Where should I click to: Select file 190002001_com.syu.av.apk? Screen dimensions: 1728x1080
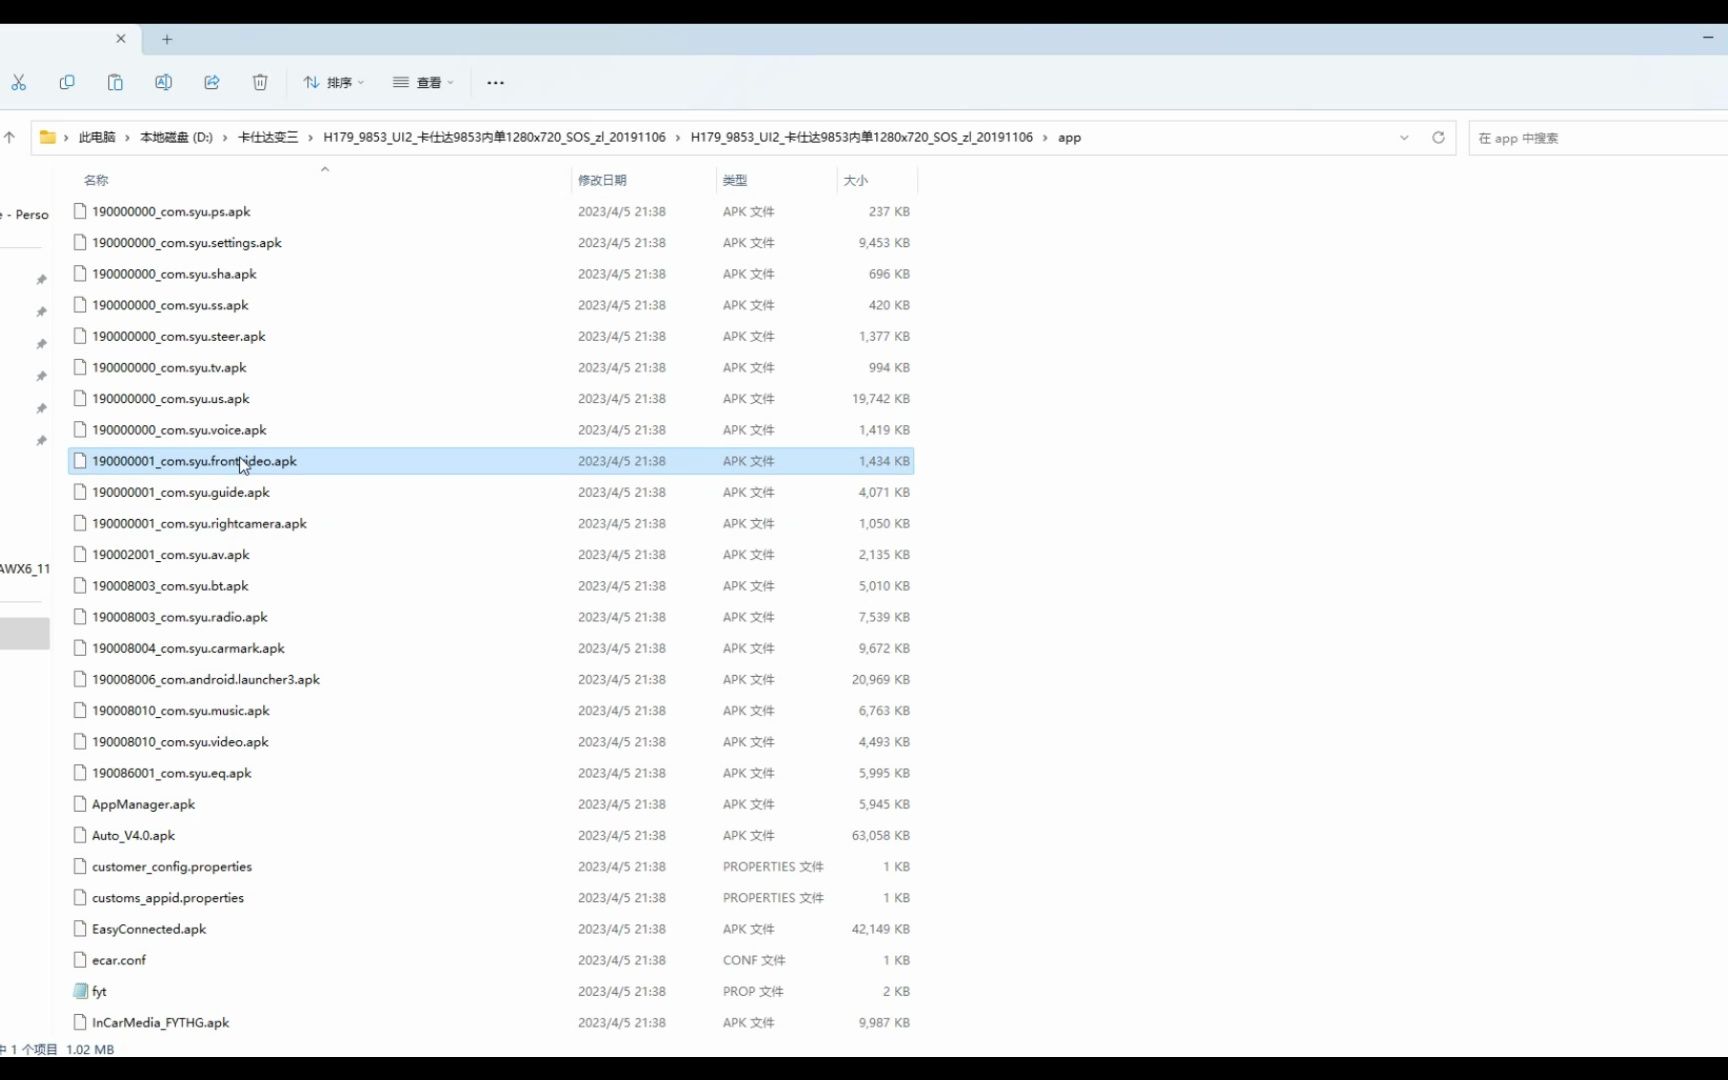point(491,554)
